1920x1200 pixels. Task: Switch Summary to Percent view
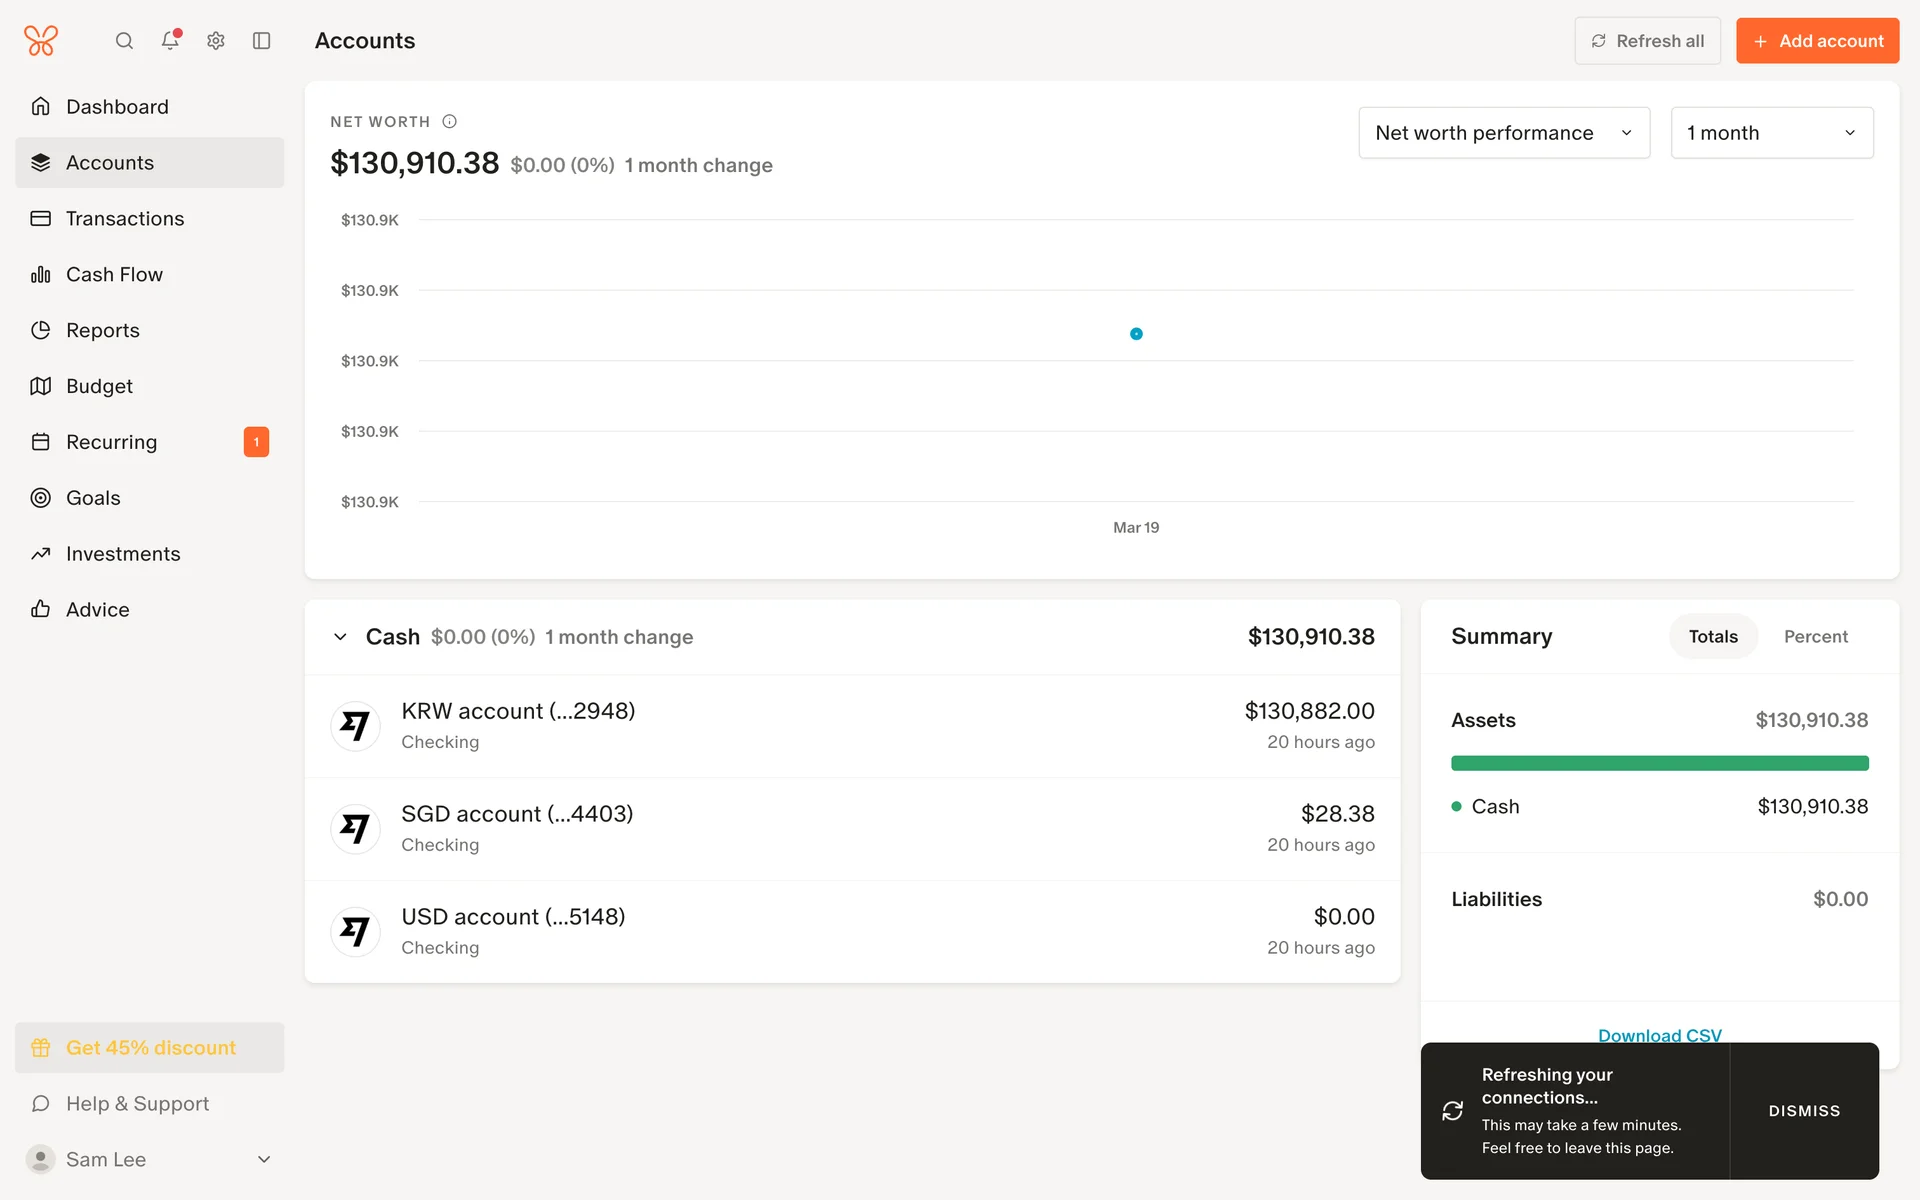[1815, 637]
